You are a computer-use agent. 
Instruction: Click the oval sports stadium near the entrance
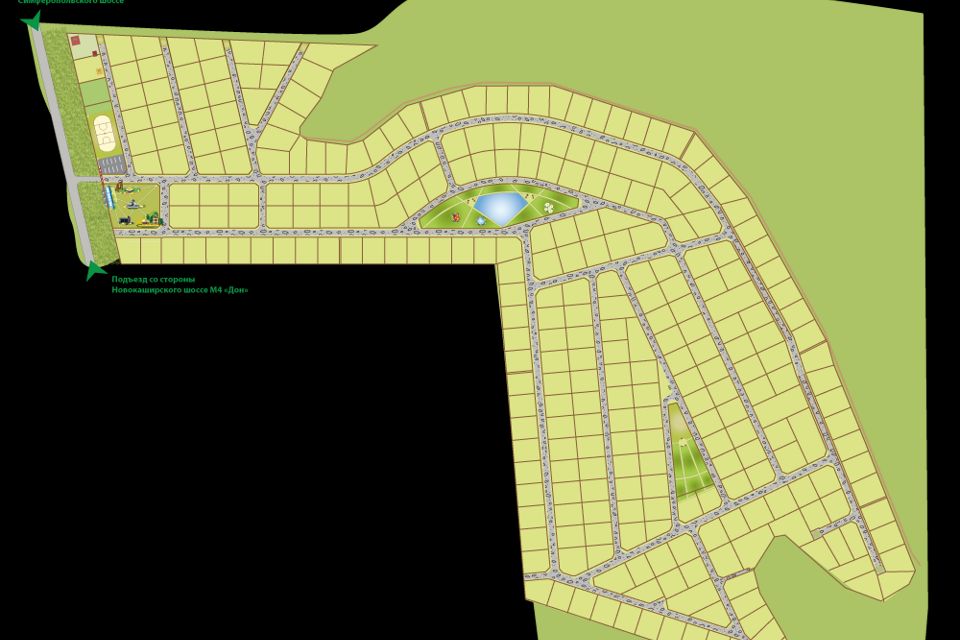104,133
